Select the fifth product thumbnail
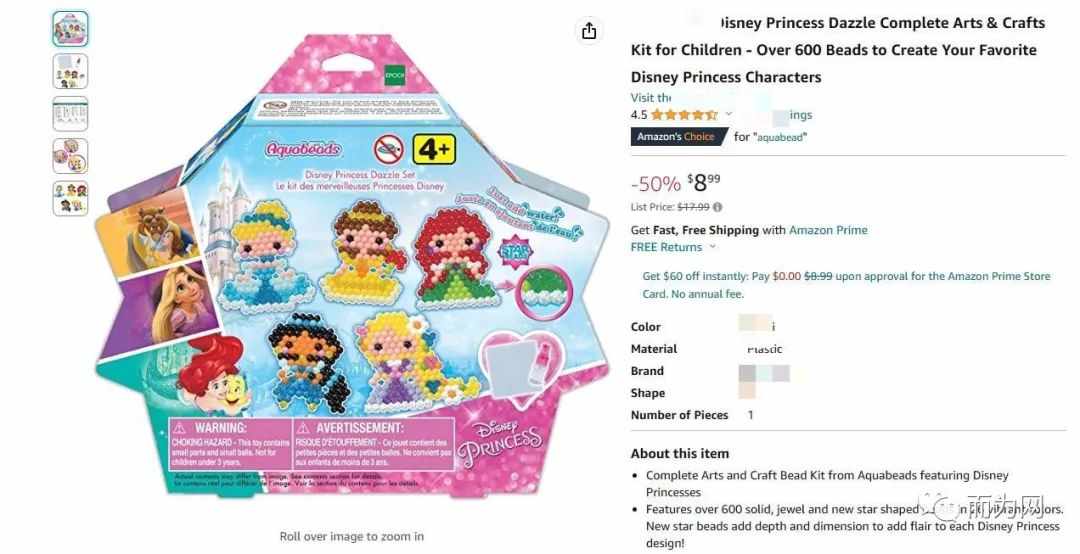Screen dimensions: 1080x554 pyautogui.click(x=70, y=199)
